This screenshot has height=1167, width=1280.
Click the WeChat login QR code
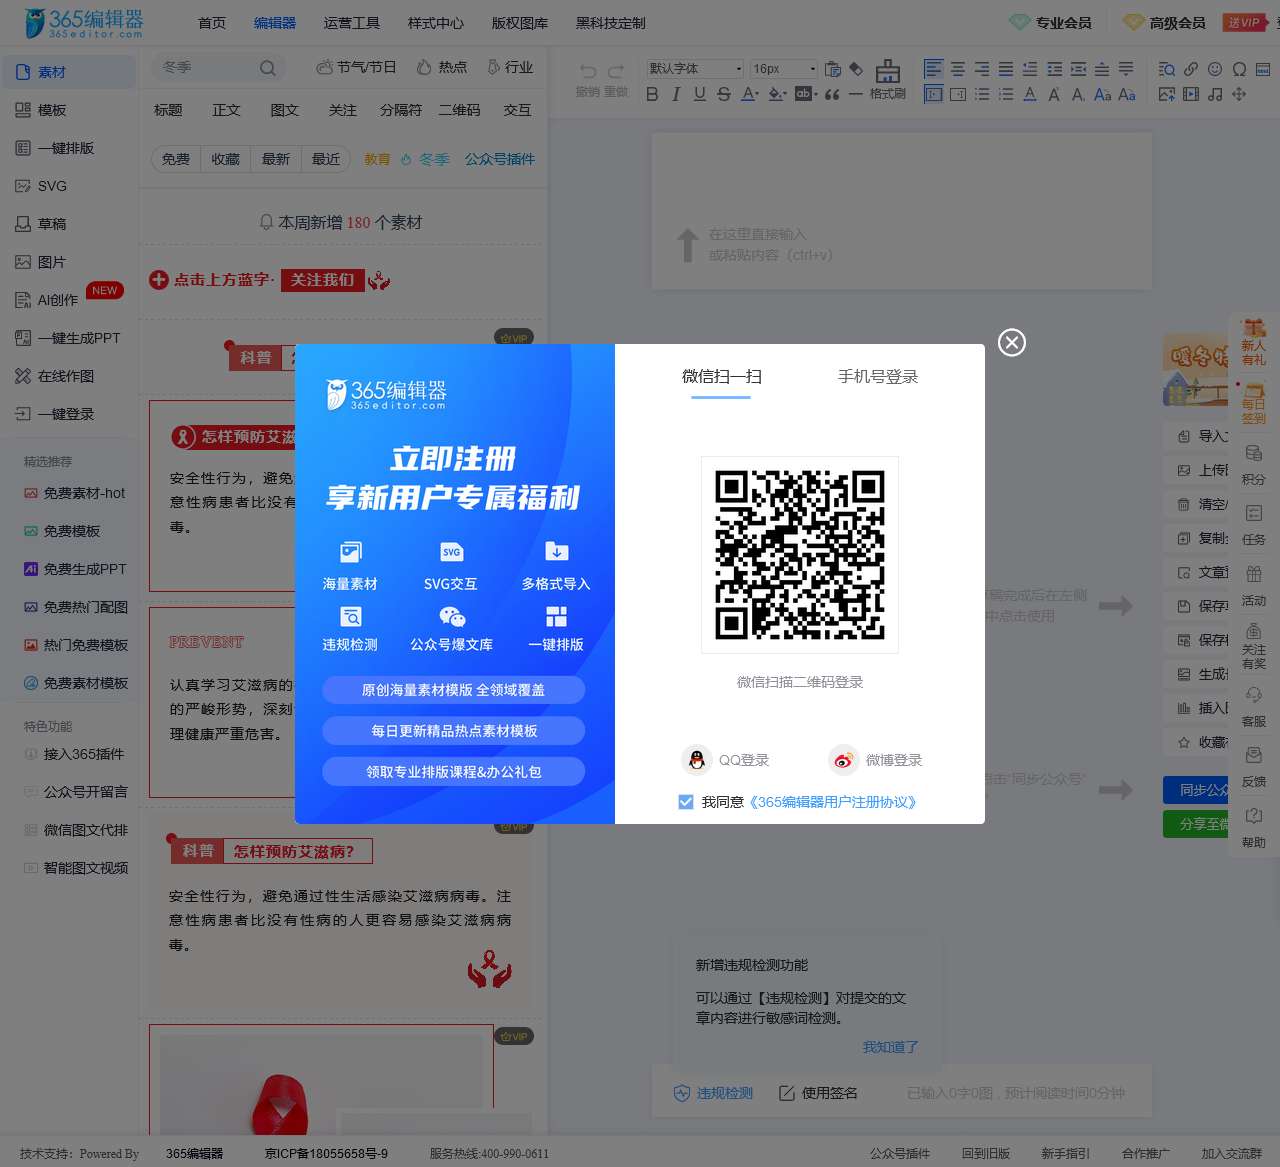pyautogui.click(x=799, y=554)
